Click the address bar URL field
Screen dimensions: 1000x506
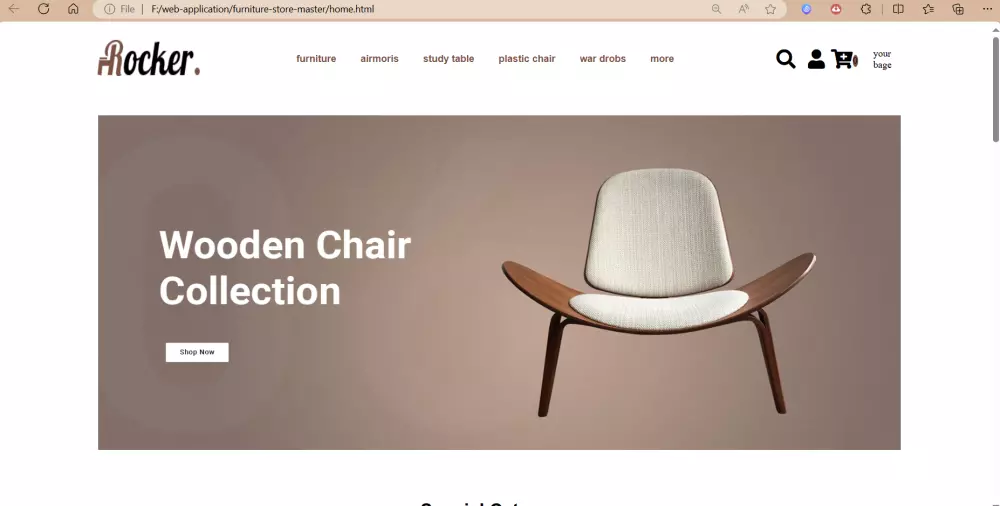tap(408, 9)
